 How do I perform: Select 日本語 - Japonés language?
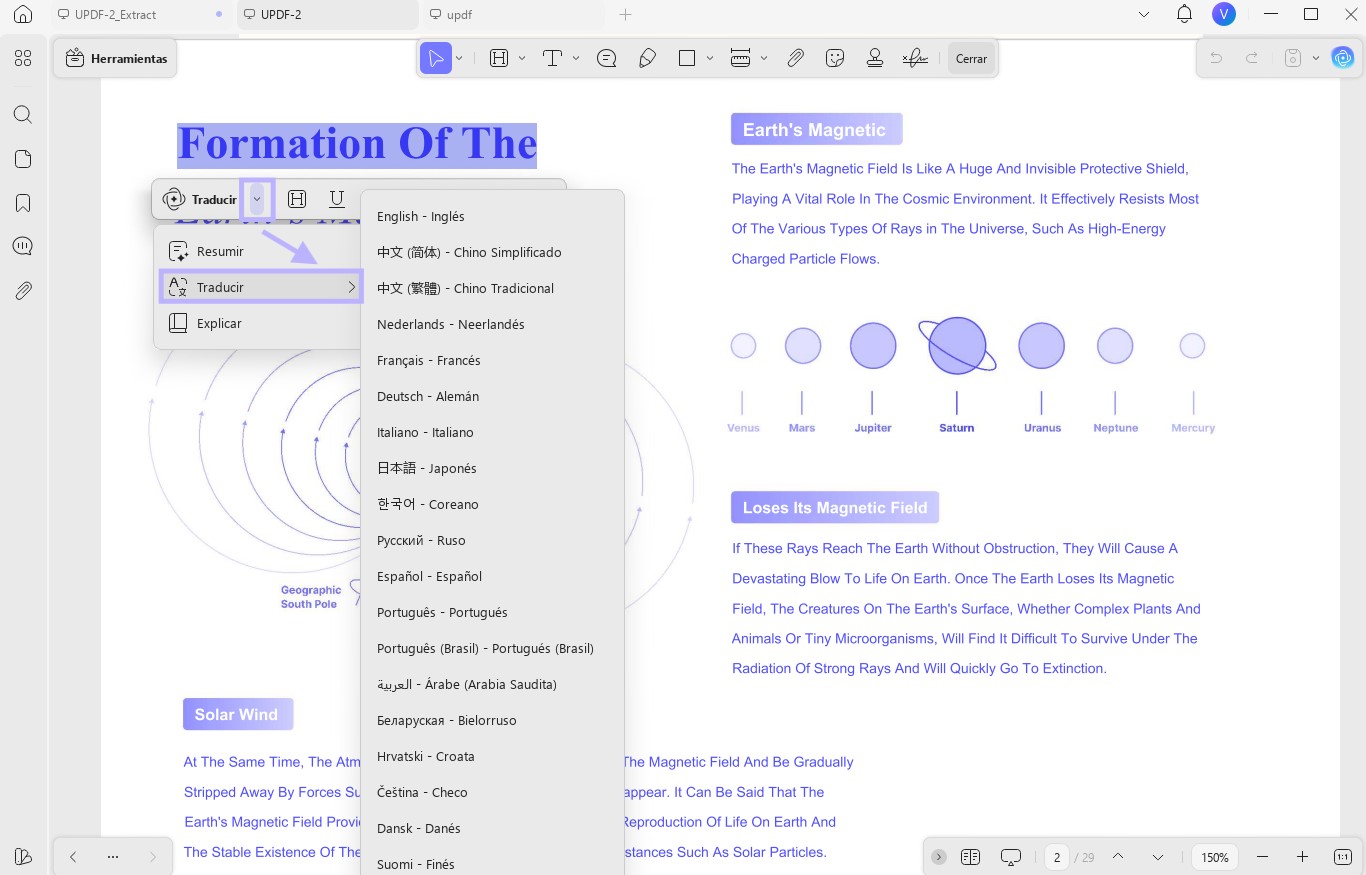click(x=492, y=468)
